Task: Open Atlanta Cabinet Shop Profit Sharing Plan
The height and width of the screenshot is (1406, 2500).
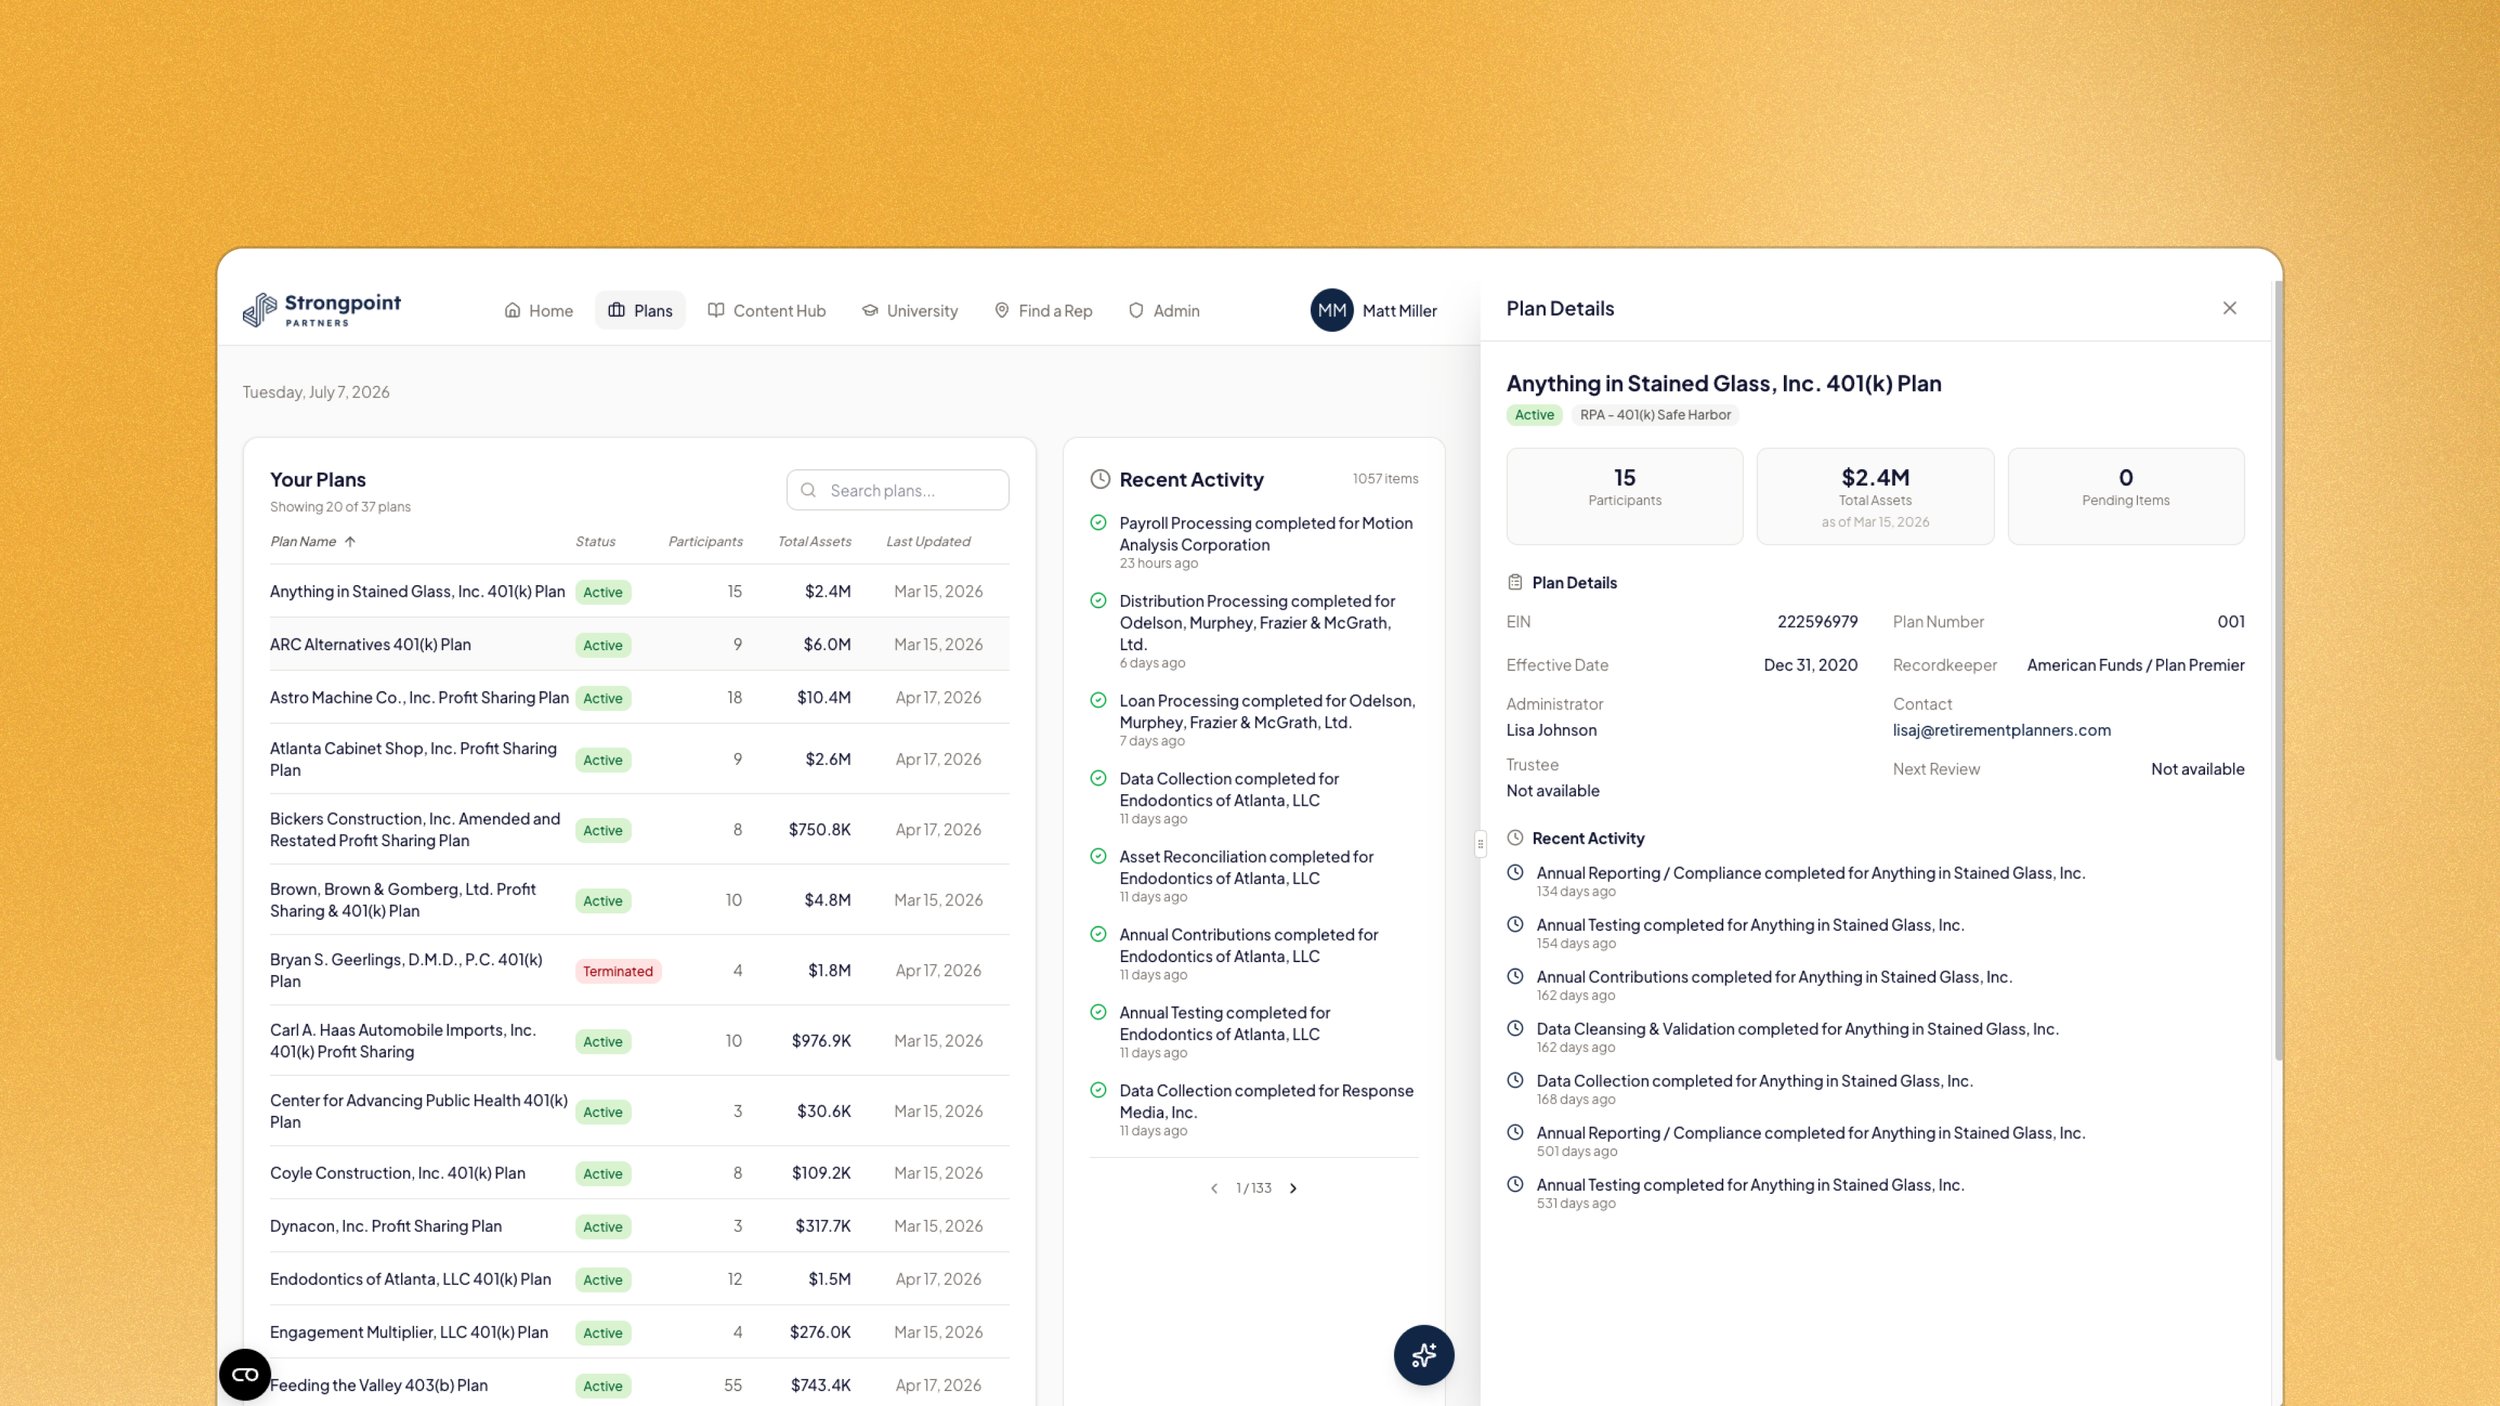Action: (x=639, y=759)
